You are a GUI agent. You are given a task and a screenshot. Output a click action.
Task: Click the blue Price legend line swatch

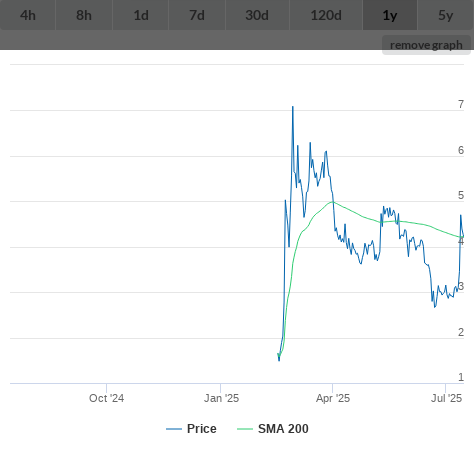point(174,429)
